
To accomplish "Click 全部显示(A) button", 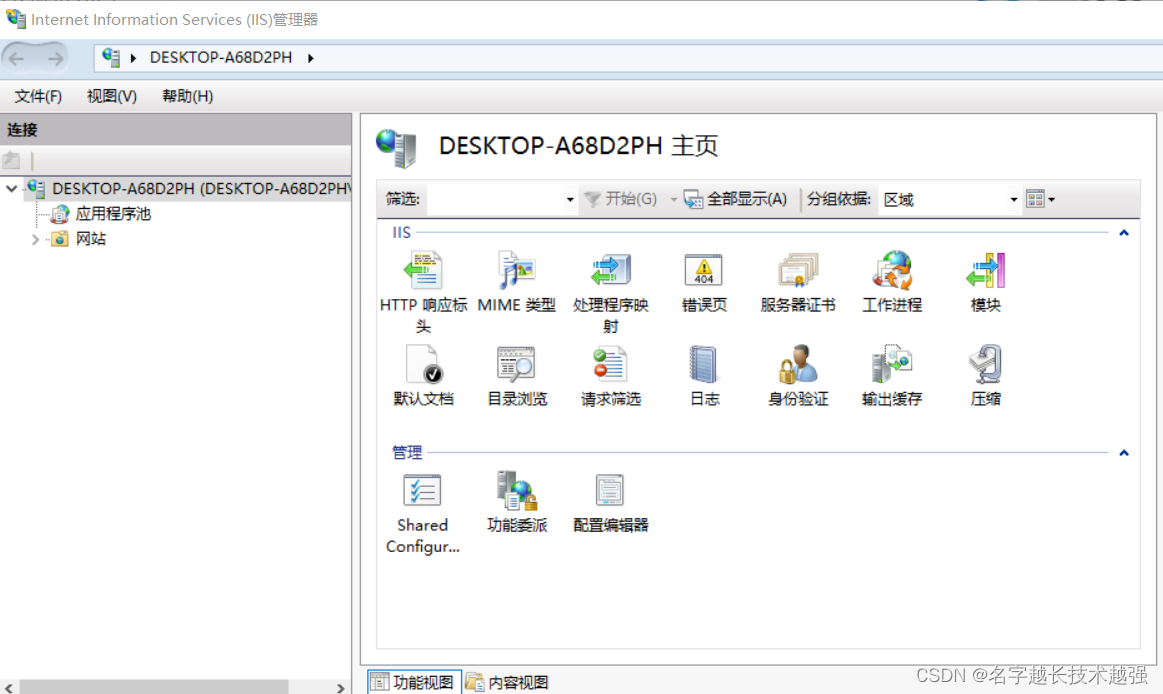I will click(x=736, y=199).
